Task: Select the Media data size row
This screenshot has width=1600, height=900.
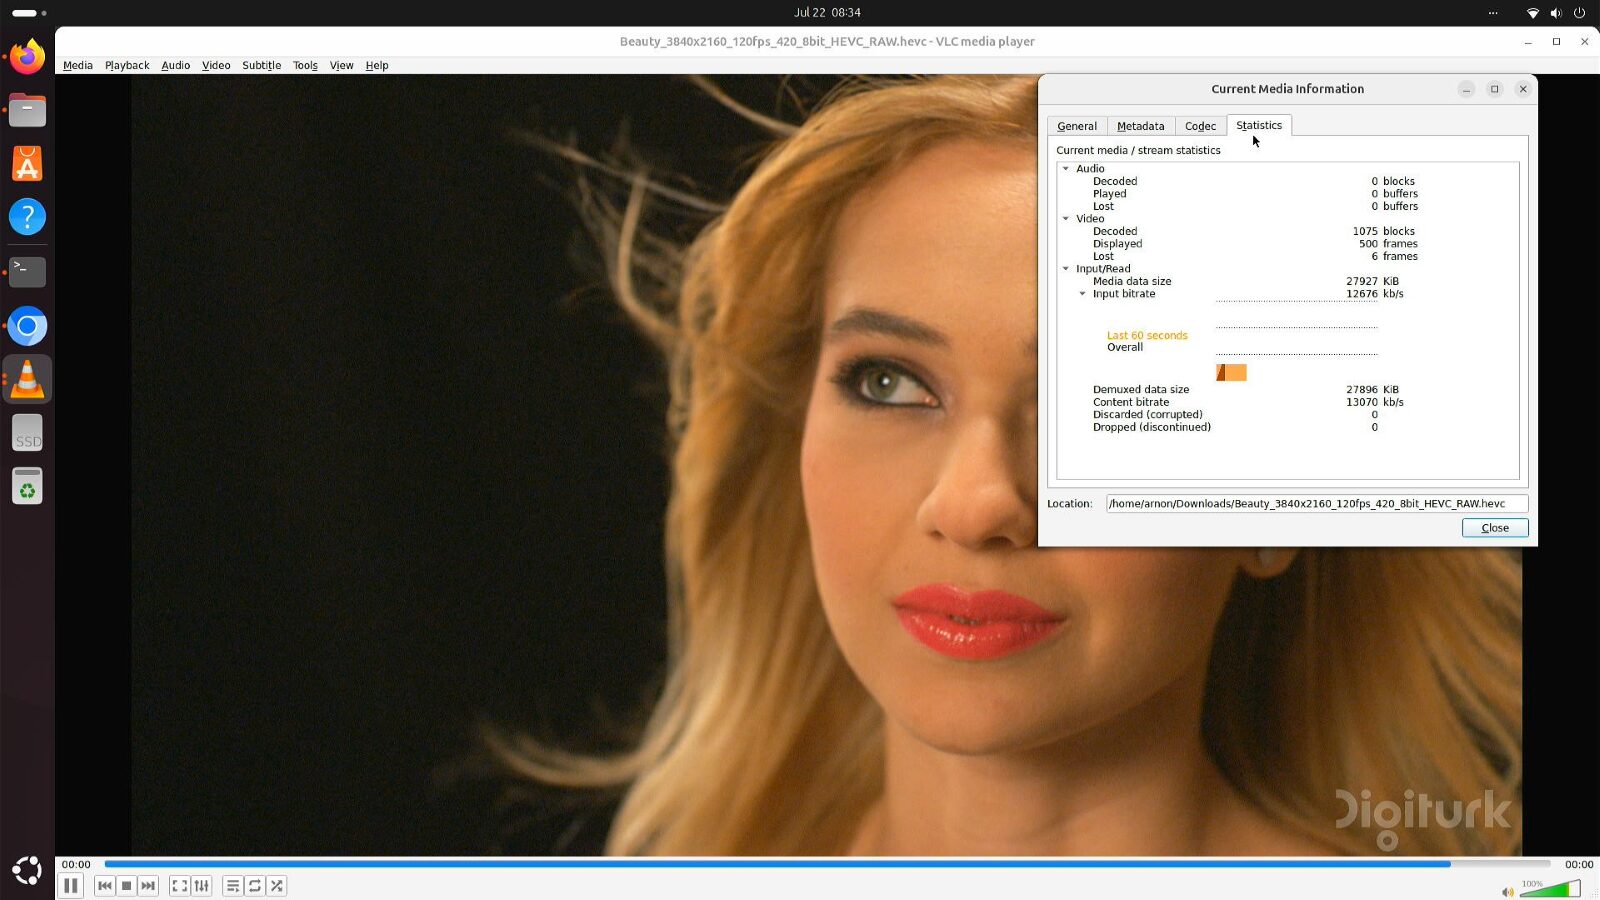Action: coord(1288,282)
